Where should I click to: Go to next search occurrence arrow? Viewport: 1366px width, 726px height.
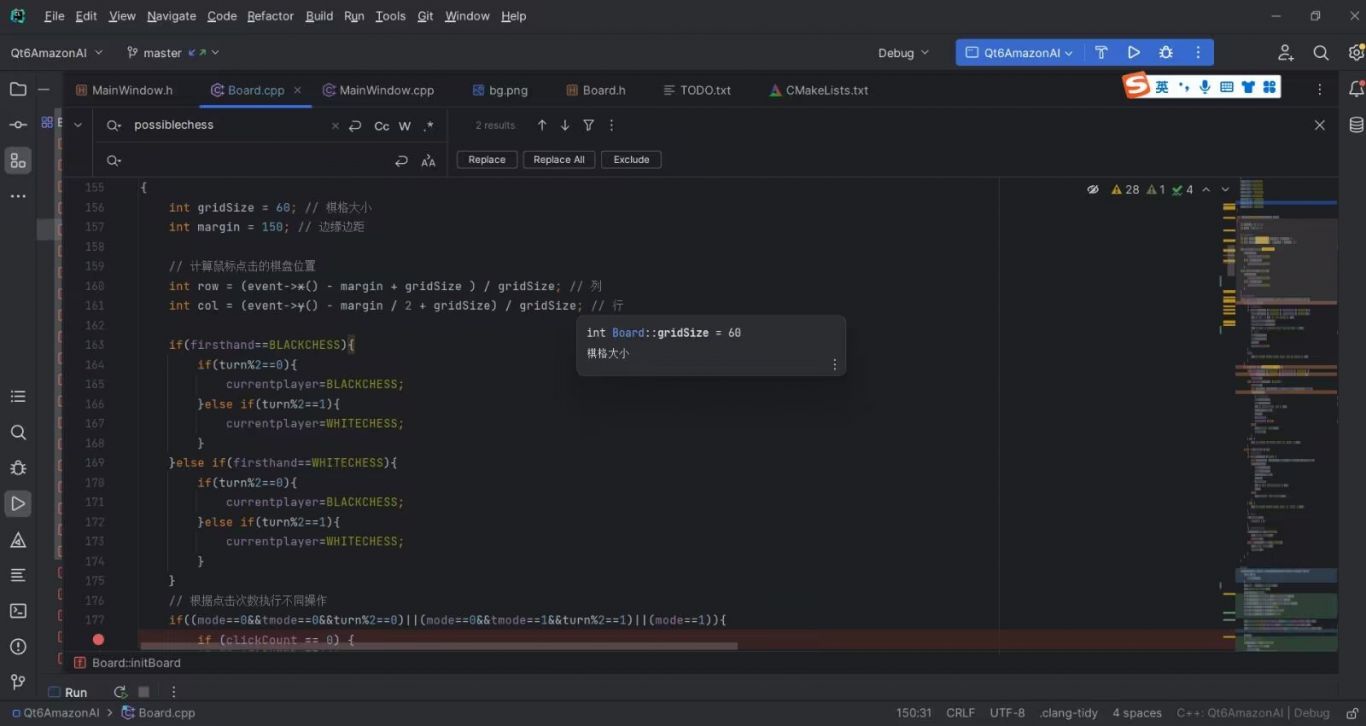click(x=565, y=125)
